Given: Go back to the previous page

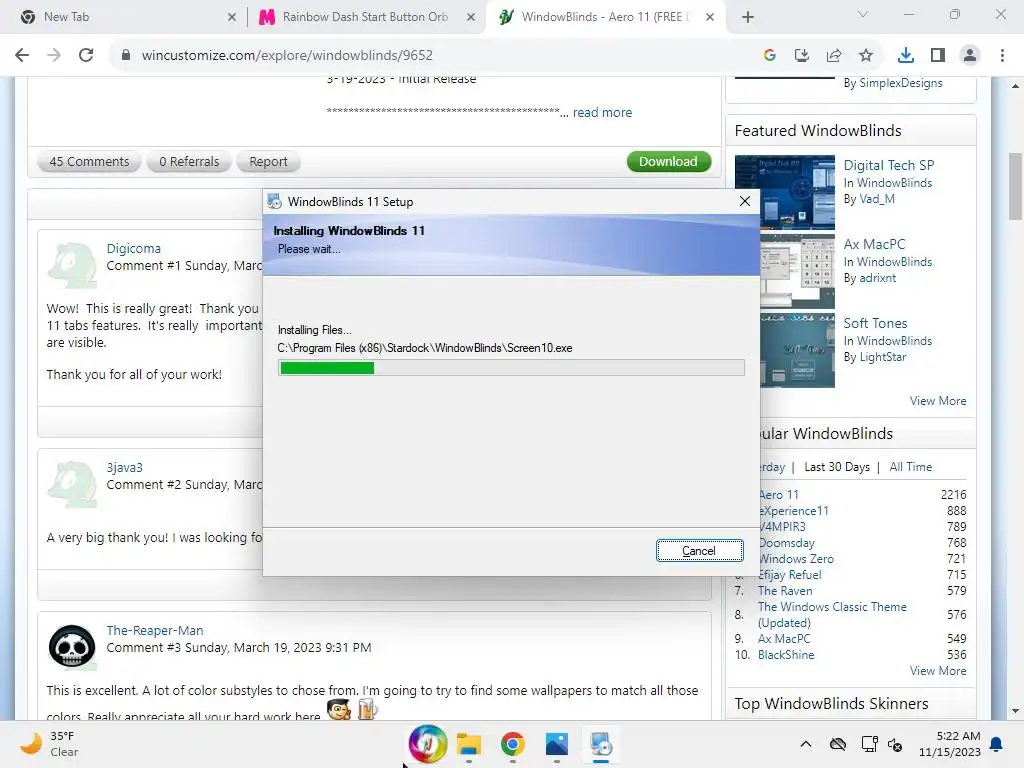Looking at the screenshot, I should pyautogui.click(x=22, y=56).
